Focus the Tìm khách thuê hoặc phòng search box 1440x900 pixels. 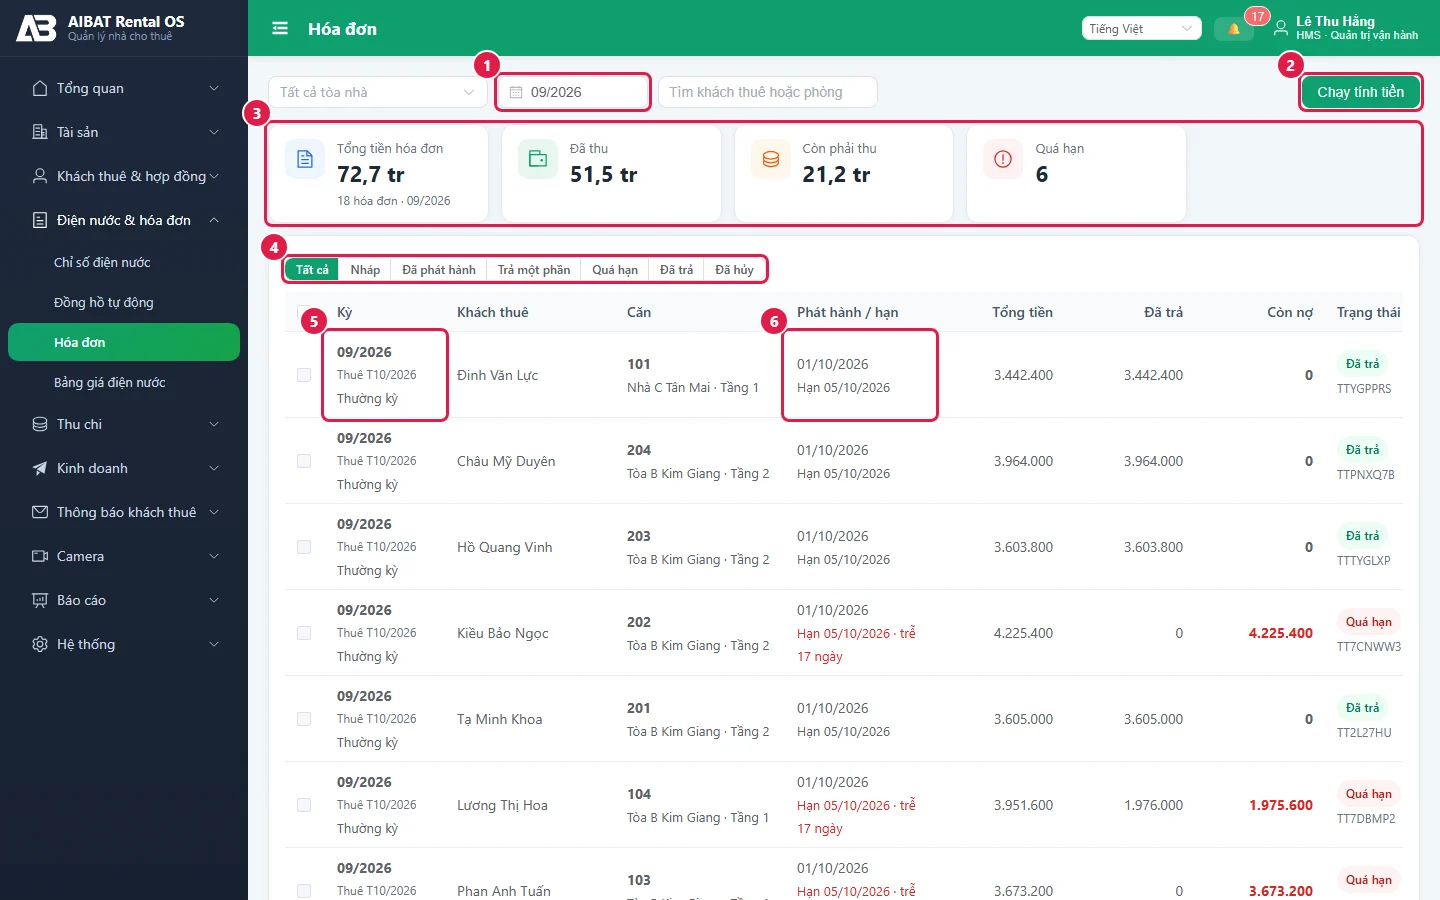point(768,92)
